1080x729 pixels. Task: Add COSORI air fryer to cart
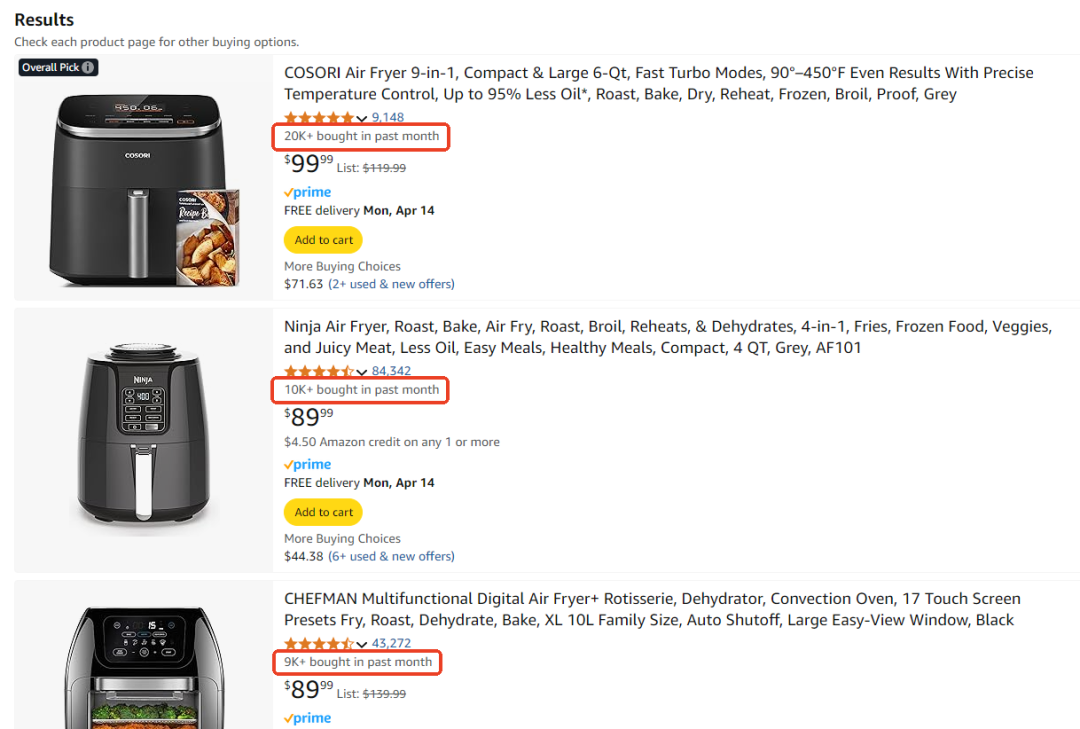[x=323, y=240]
